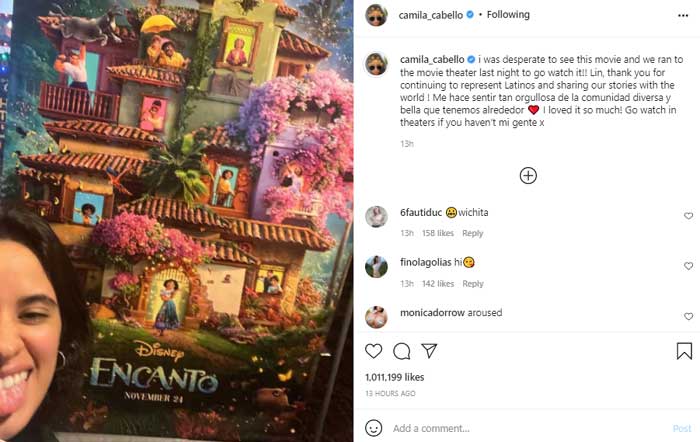700x442 pixels.
Task: Share post using paper plane icon
Action: click(x=429, y=351)
